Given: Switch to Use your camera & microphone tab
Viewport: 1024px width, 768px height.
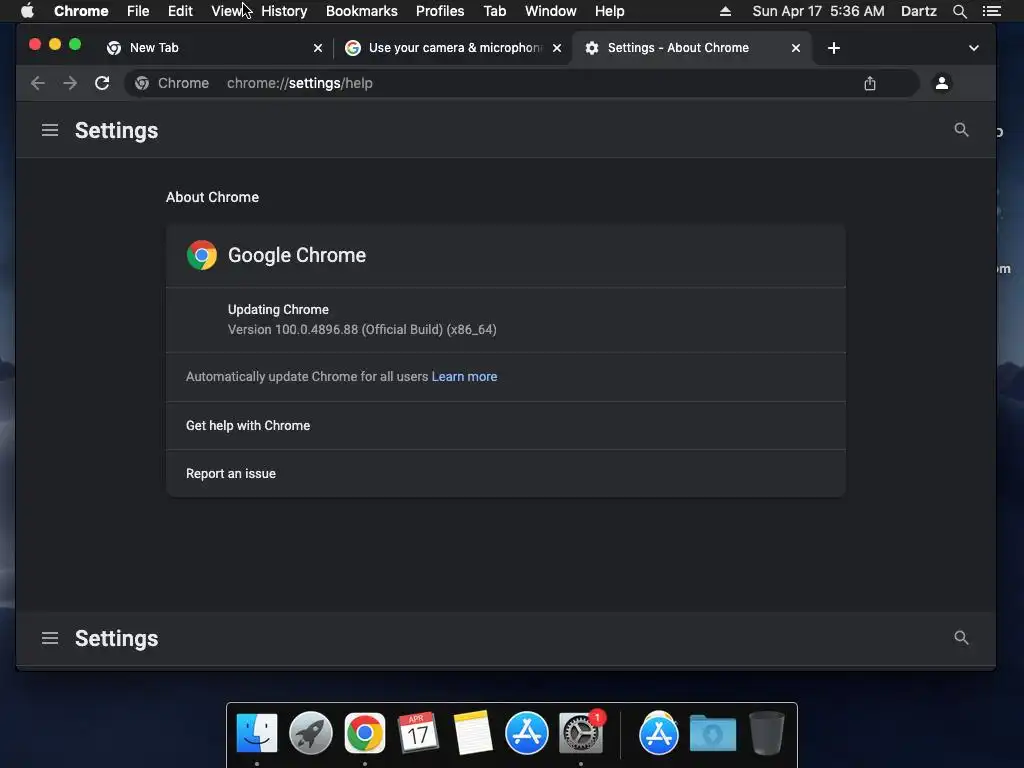Looking at the screenshot, I should coord(451,48).
